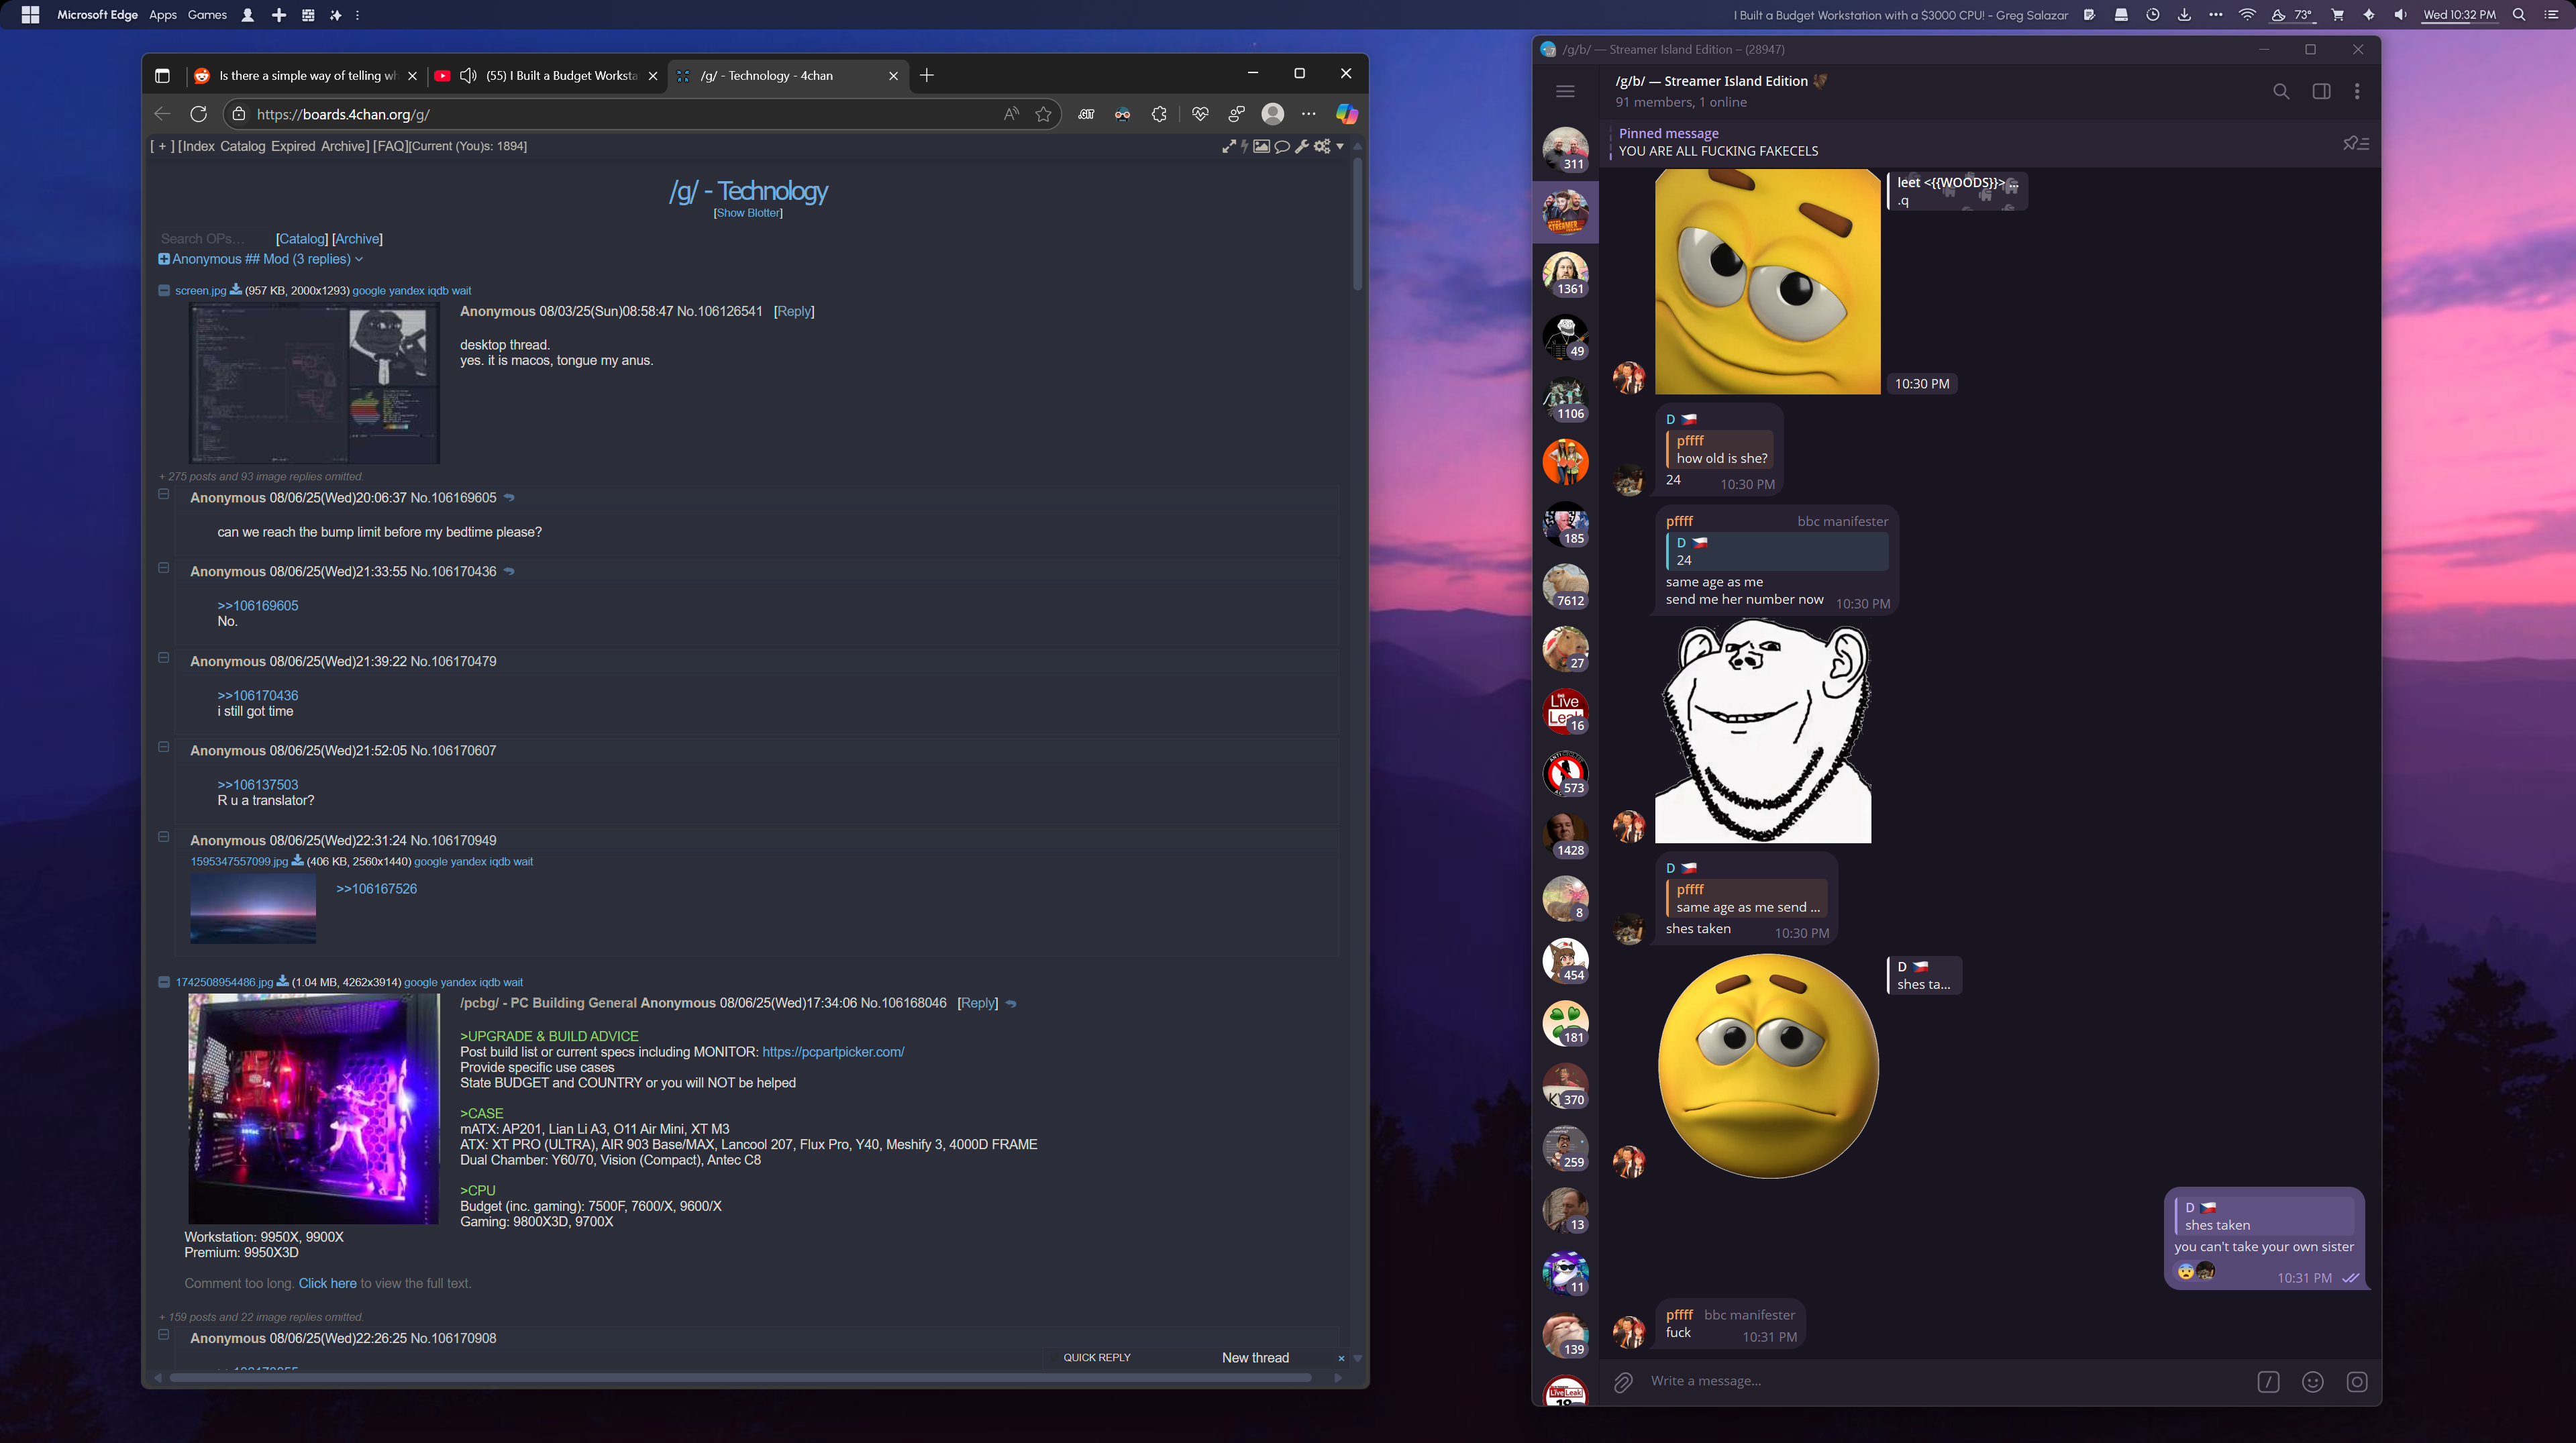Viewport: 2576px width, 1443px height.
Task: Click the Wi-Fi status icon in top bar
Action: [x=2247, y=15]
